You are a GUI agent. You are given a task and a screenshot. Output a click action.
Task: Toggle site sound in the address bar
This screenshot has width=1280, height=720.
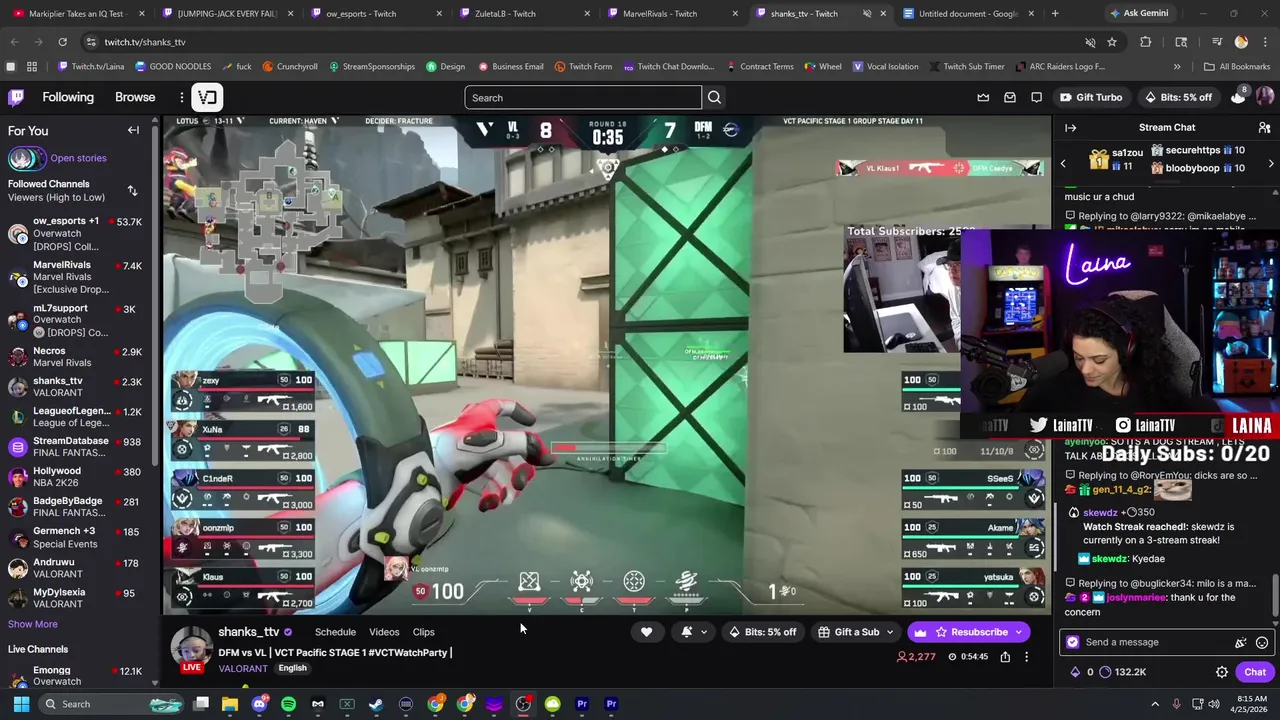1090,42
